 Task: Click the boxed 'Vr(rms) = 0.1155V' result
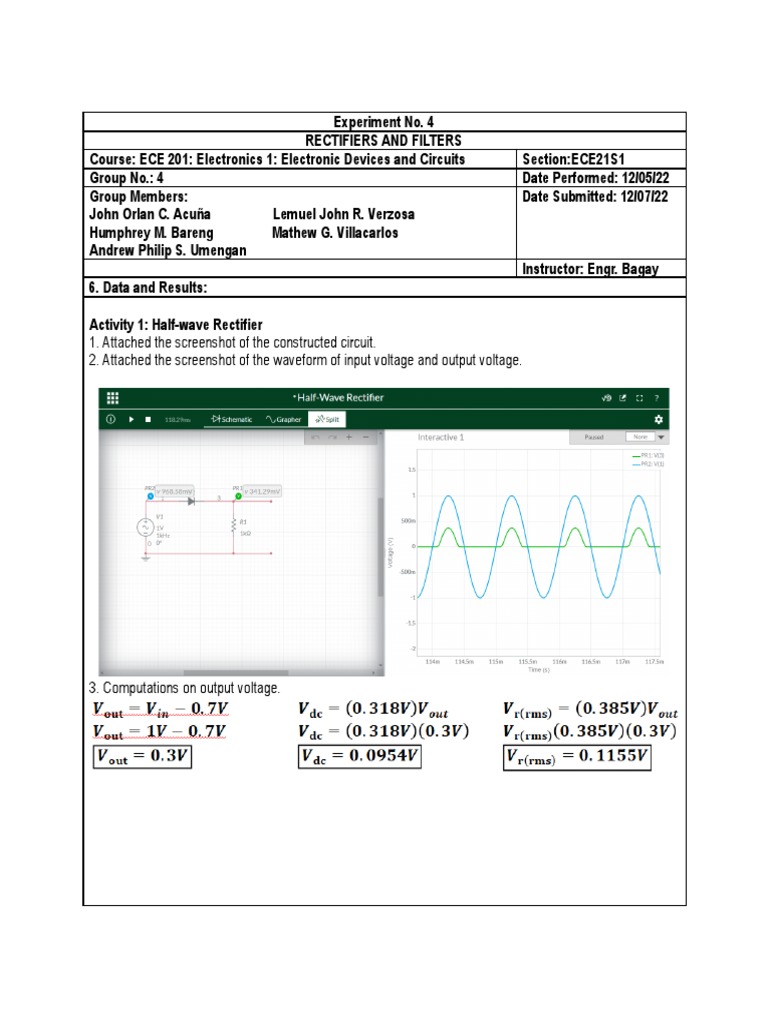577,758
